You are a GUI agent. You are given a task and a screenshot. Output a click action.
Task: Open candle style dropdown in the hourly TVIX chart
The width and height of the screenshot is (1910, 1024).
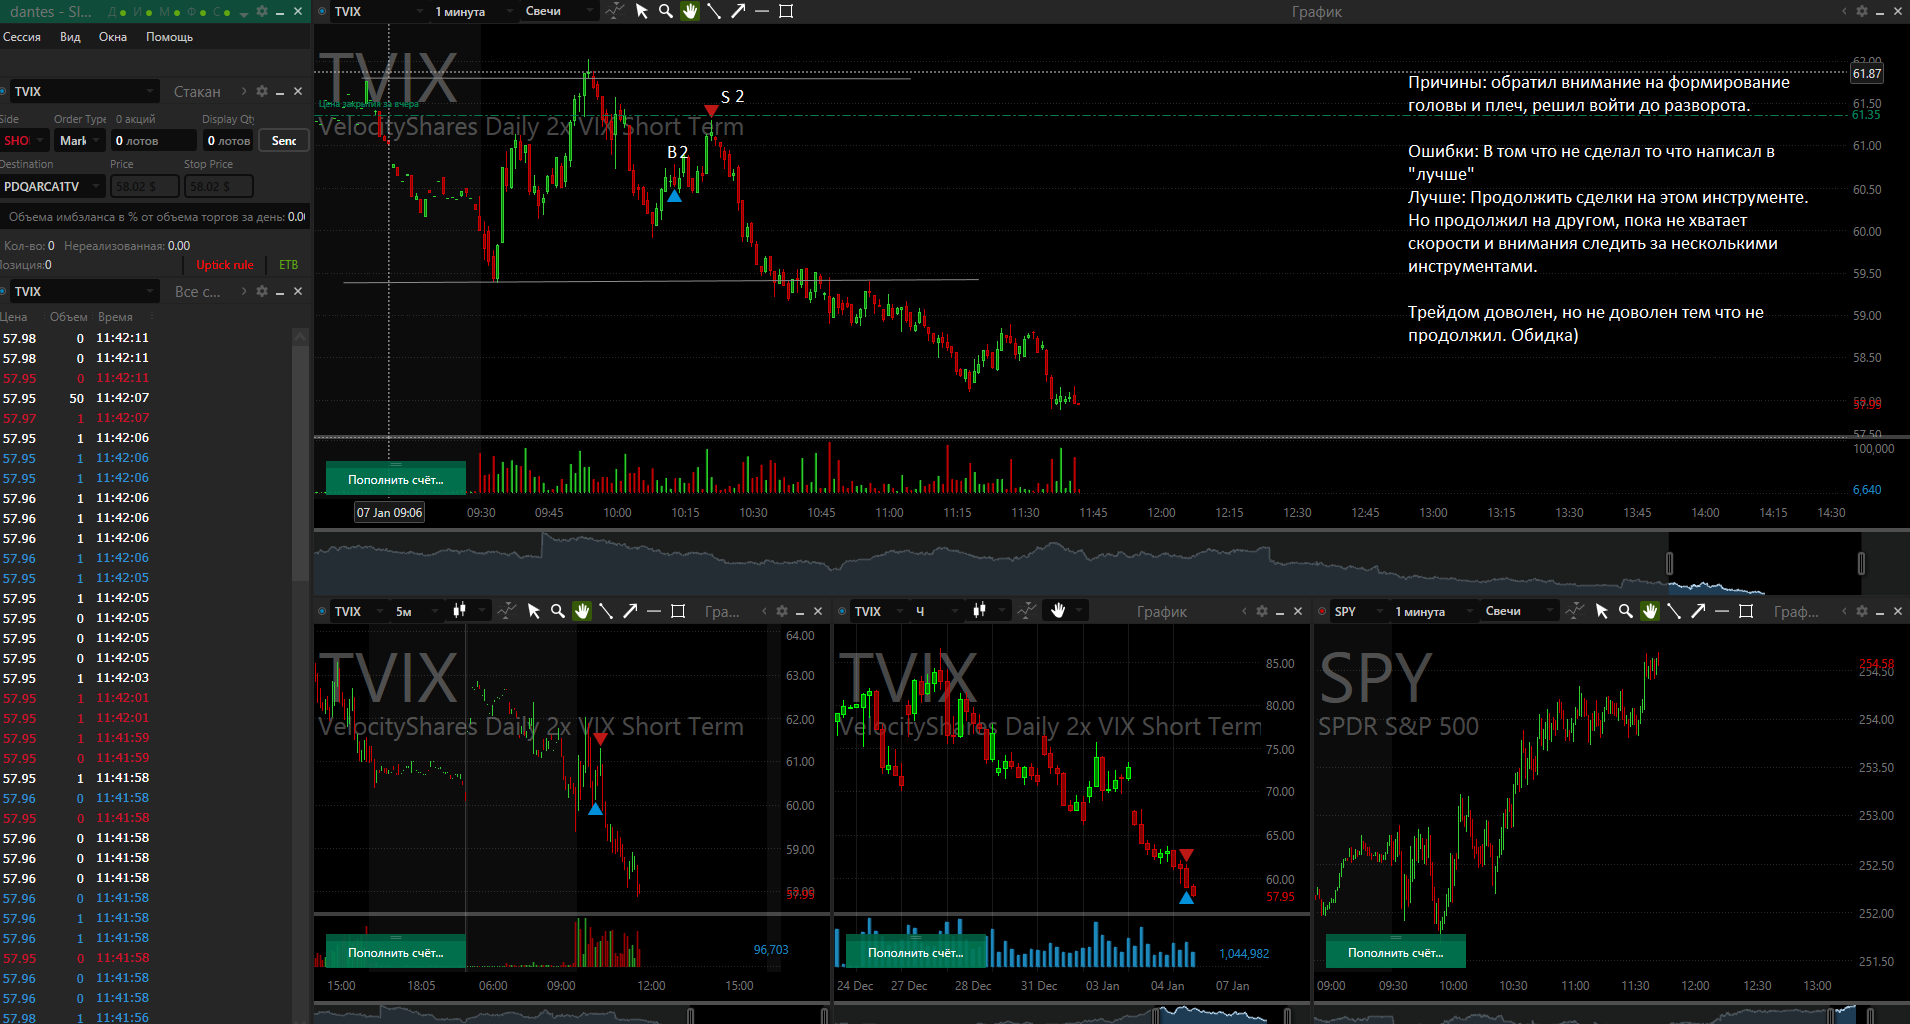click(988, 611)
